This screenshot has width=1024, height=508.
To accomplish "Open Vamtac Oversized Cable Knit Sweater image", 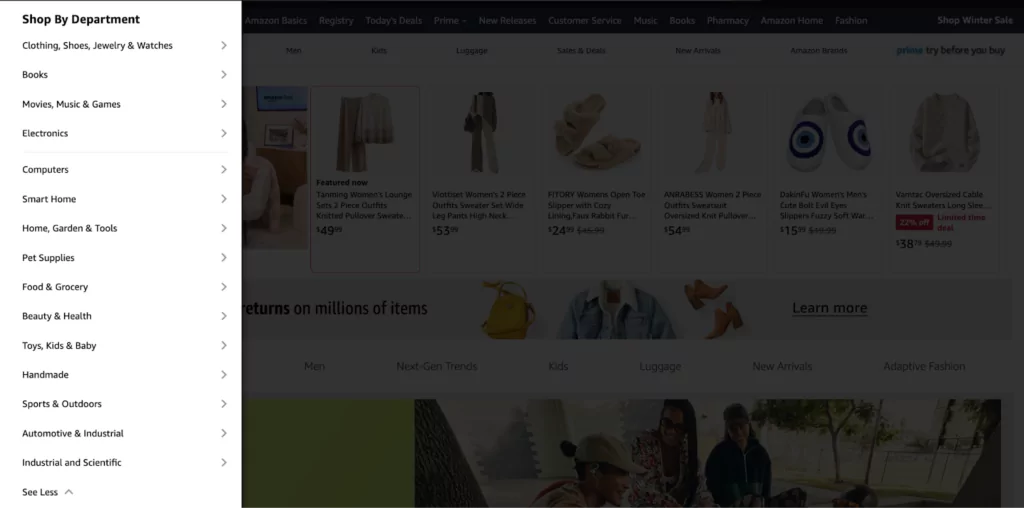I will pos(945,133).
